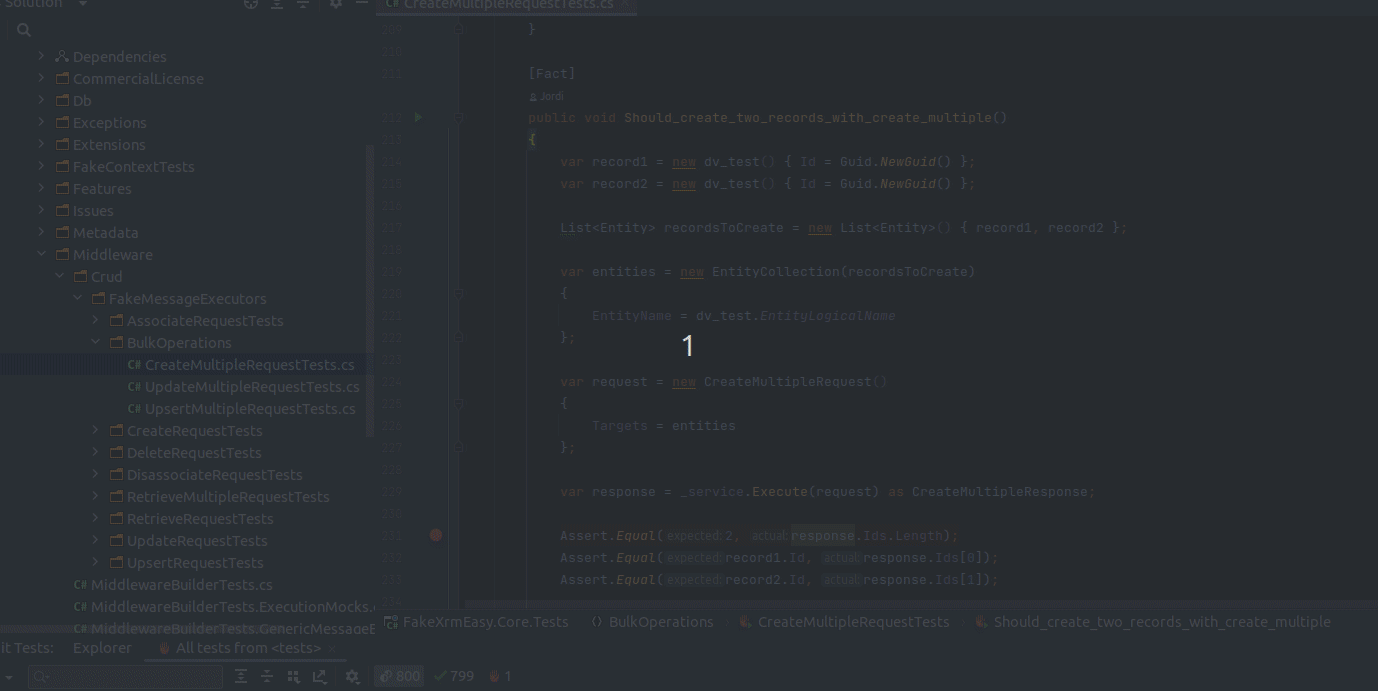Close the 'All tests from <tests>' tab
The width and height of the screenshot is (1378, 691).
click(x=333, y=648)
